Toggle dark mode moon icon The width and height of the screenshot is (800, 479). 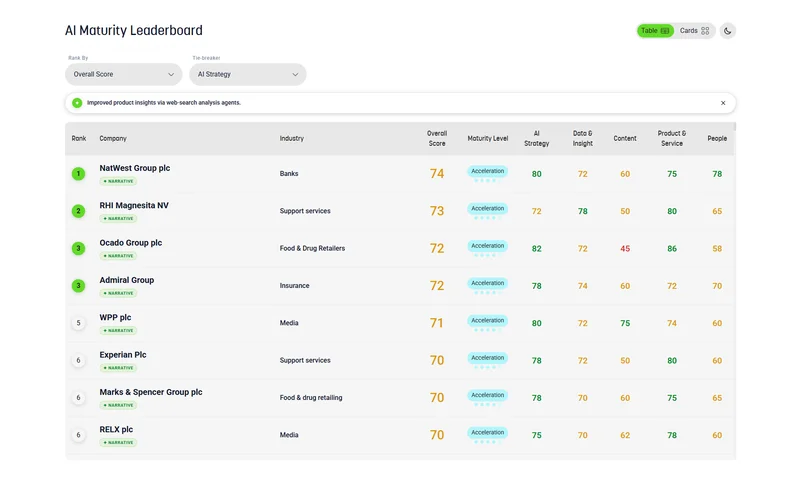click(x=728, y=31)
